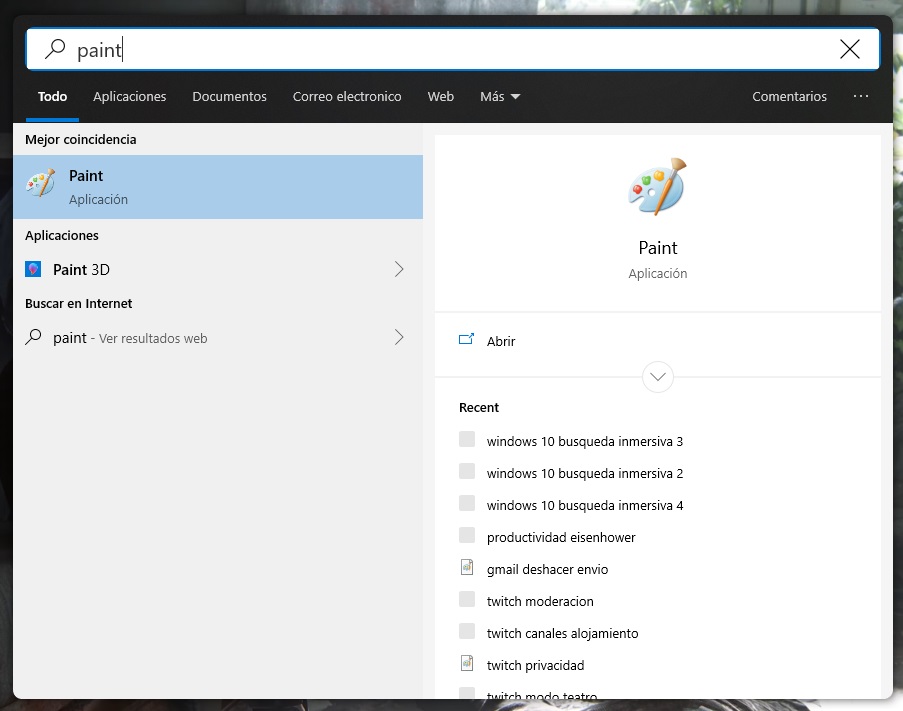903x711 pixels.
Task: Click thumbnail icon for twitch moderacion
Action: (467, 599)
